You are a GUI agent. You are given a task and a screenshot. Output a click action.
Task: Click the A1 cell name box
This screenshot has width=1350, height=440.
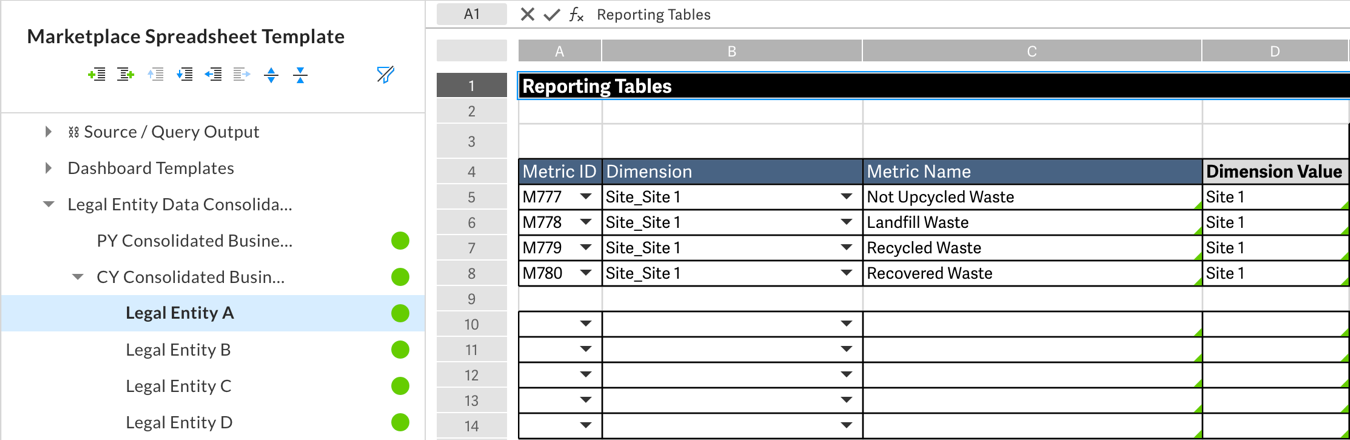point(472,15)
